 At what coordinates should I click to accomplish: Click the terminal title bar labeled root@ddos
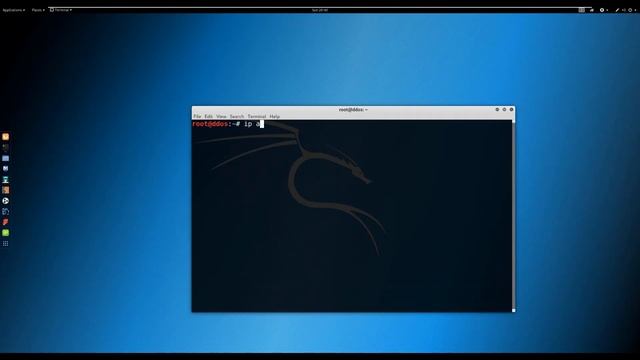pyautogui.click(x=353, y=110)
